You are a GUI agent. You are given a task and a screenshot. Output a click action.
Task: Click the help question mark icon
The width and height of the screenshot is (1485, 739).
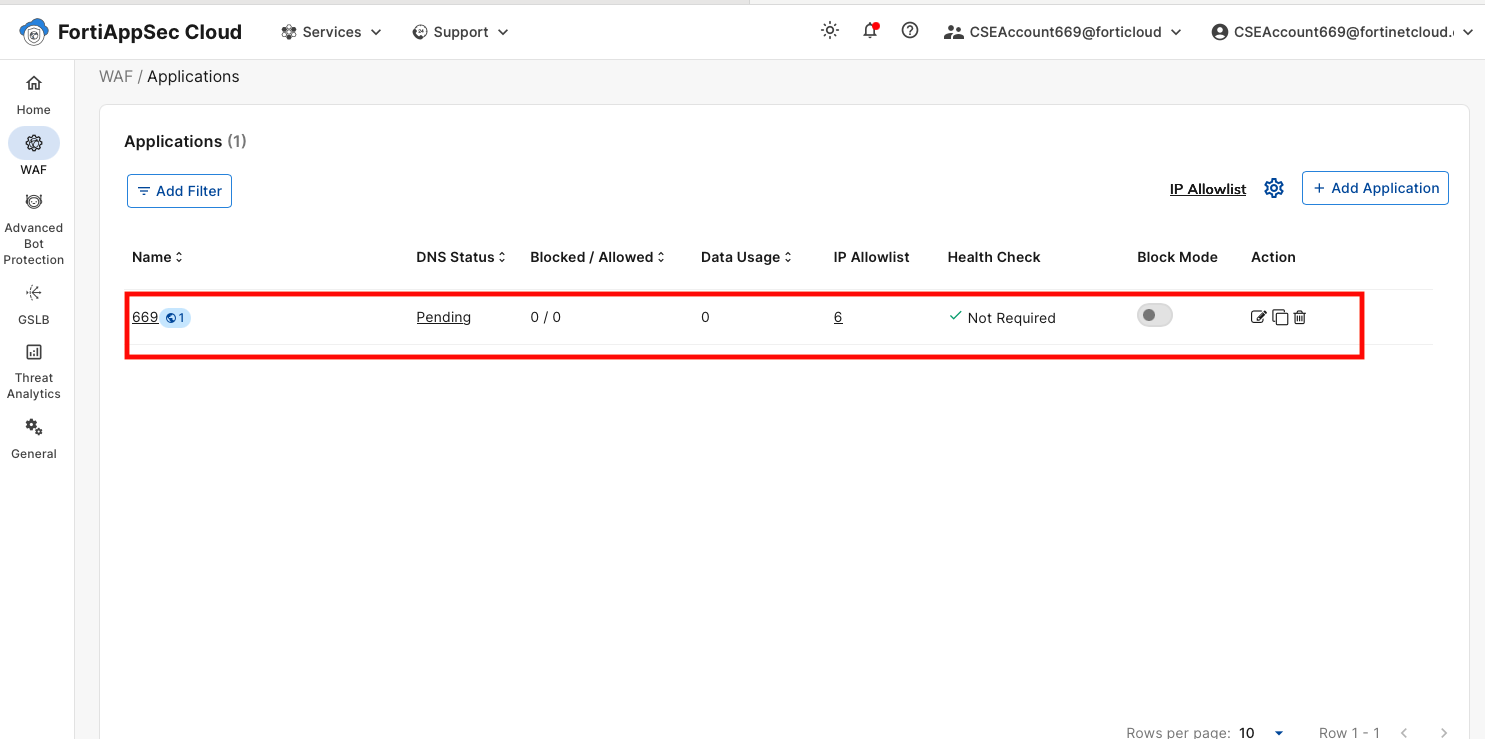pyautogui.click(x=910, y=31)
